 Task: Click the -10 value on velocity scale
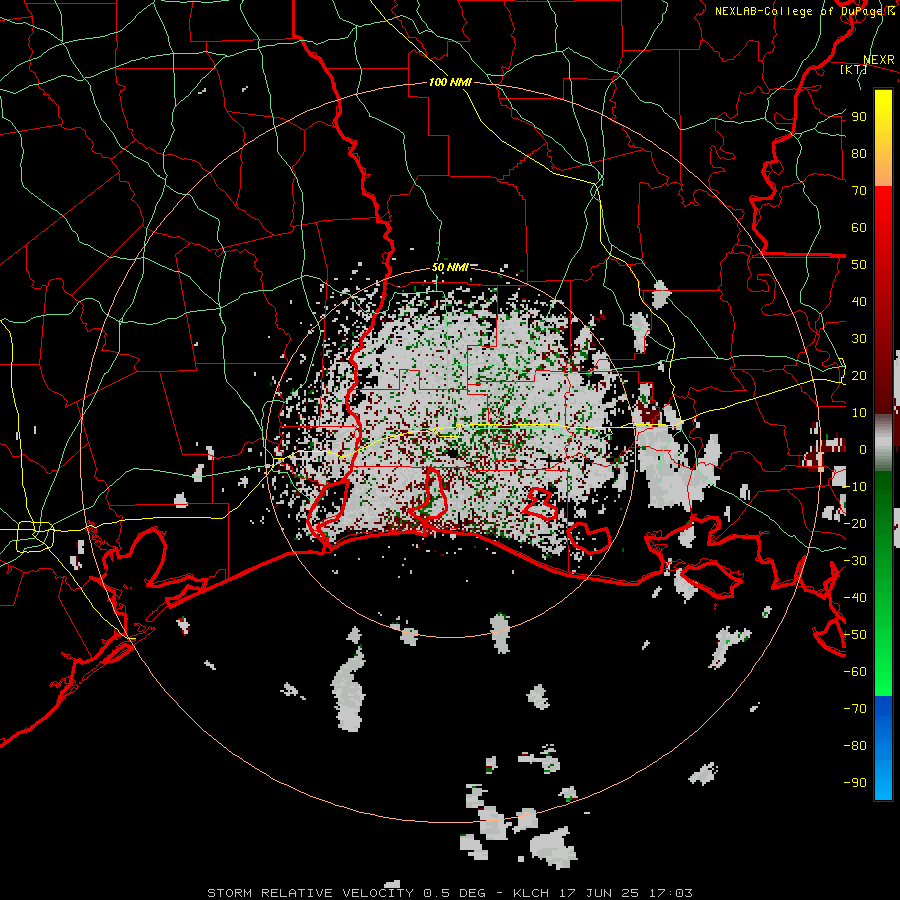click(855, 487)
